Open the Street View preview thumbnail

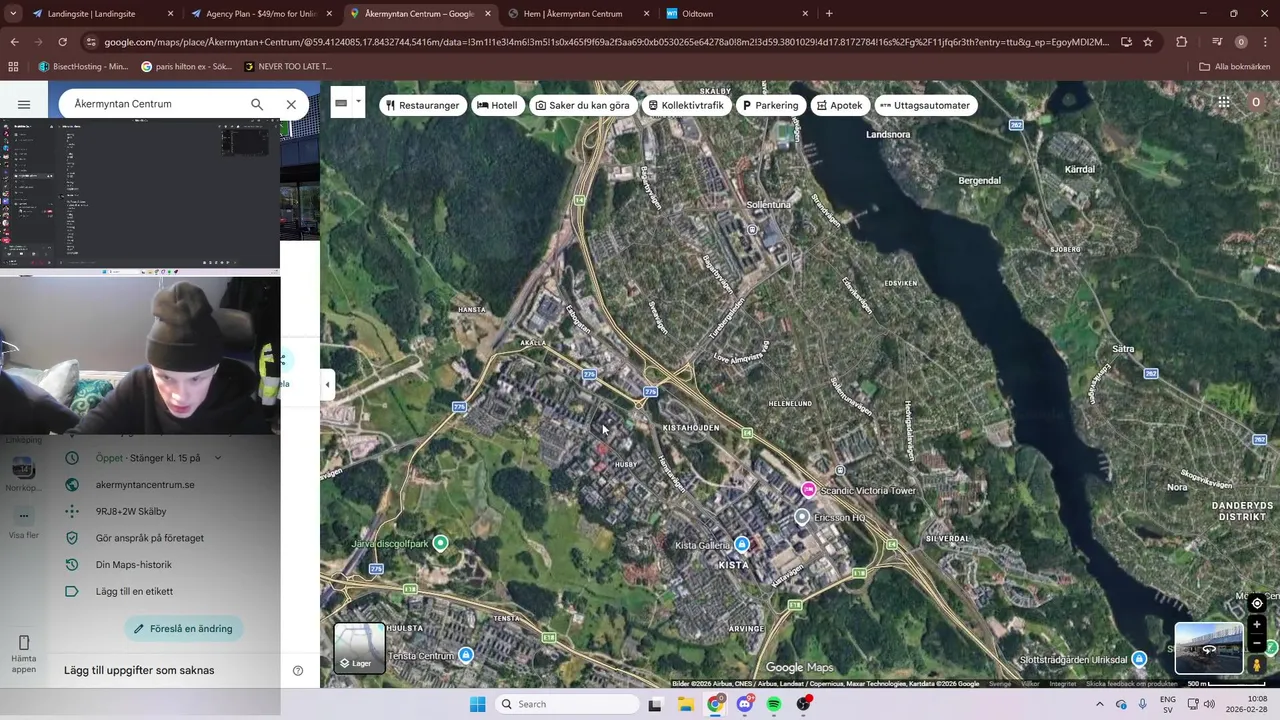[1209, 648]
